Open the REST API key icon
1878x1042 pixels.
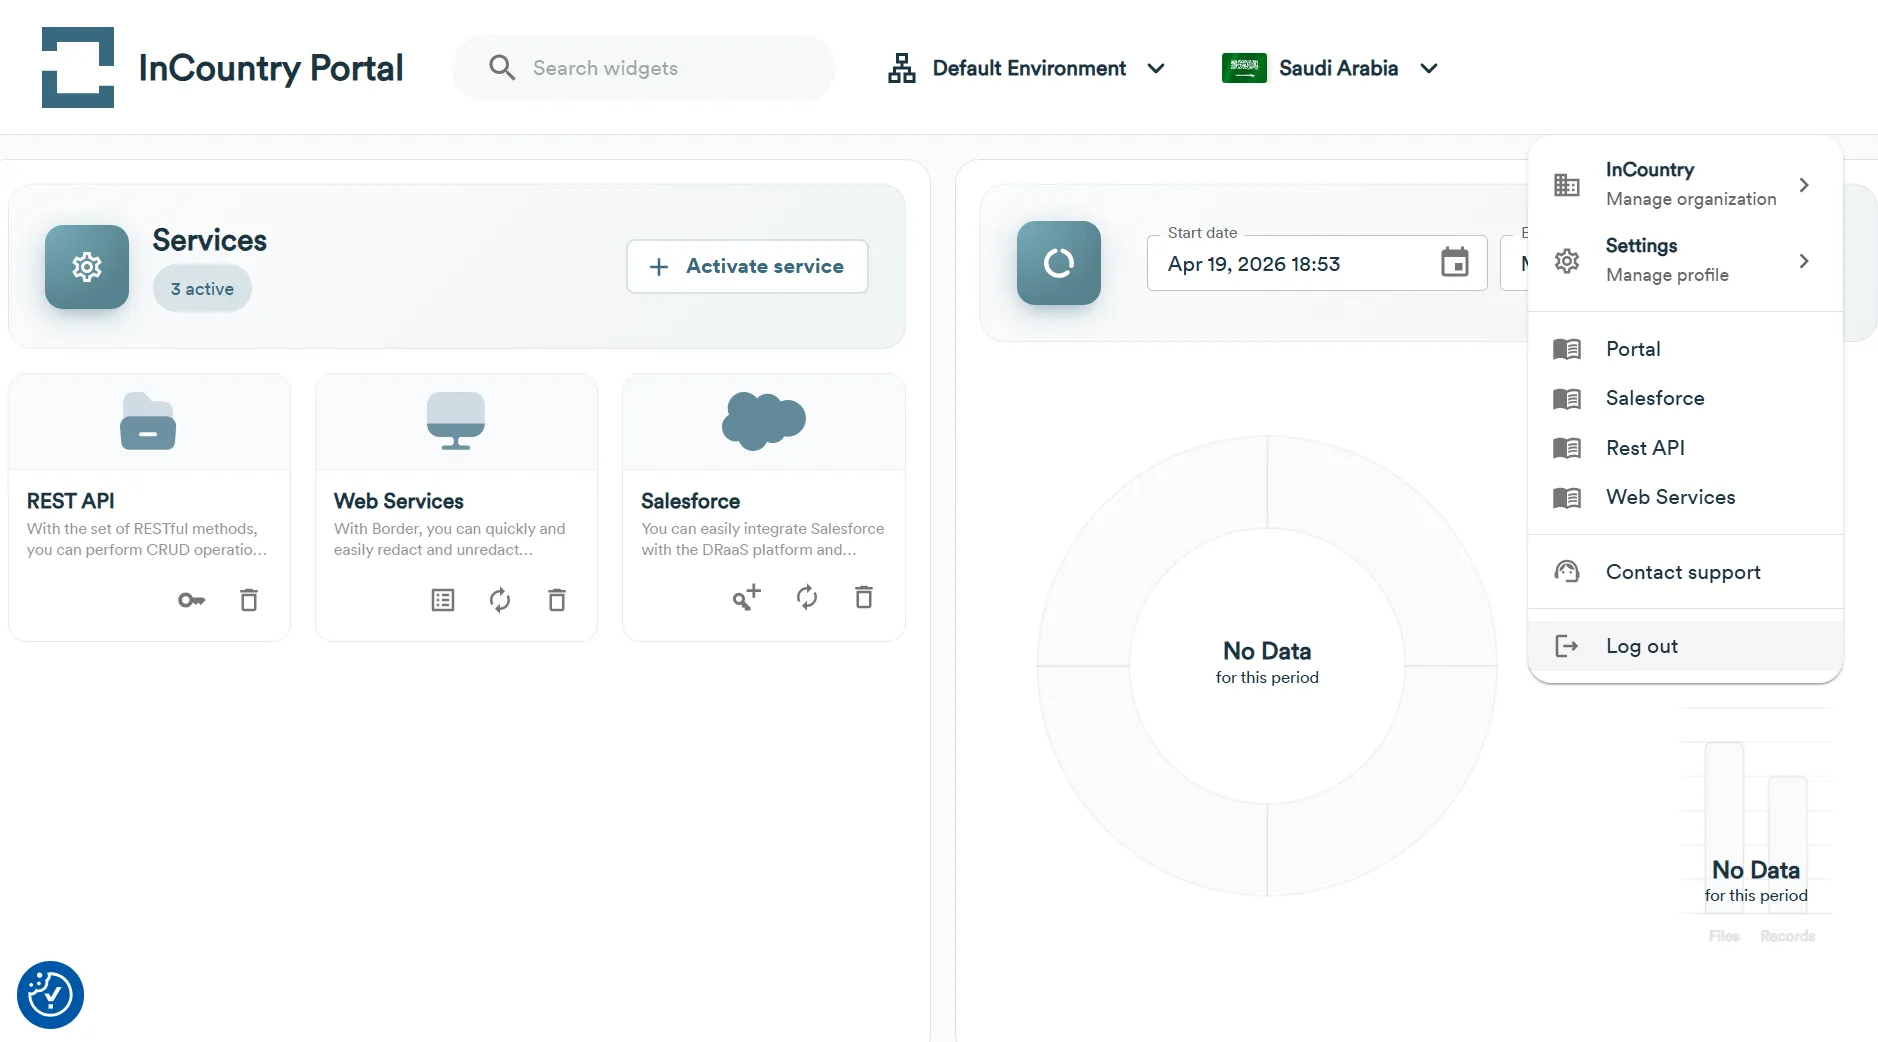tap(191, 600)
